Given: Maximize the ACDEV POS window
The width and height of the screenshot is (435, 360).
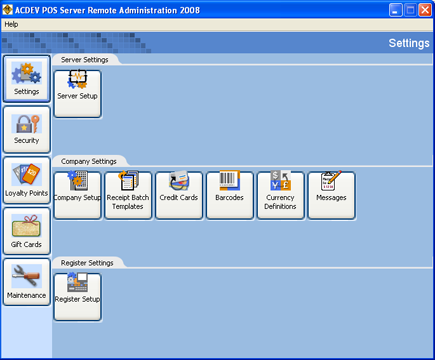Looking at the screenshot, I should 410,10.
